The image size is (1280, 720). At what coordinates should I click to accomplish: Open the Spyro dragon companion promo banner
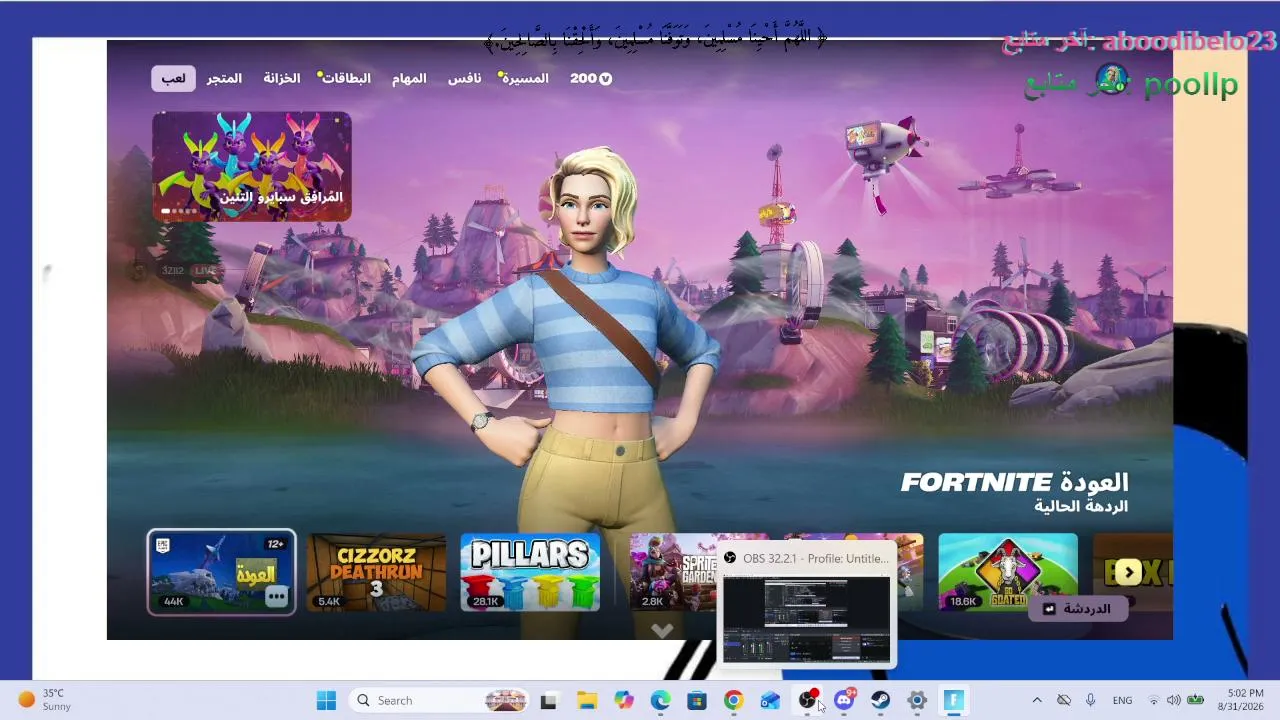pos(251,166)
